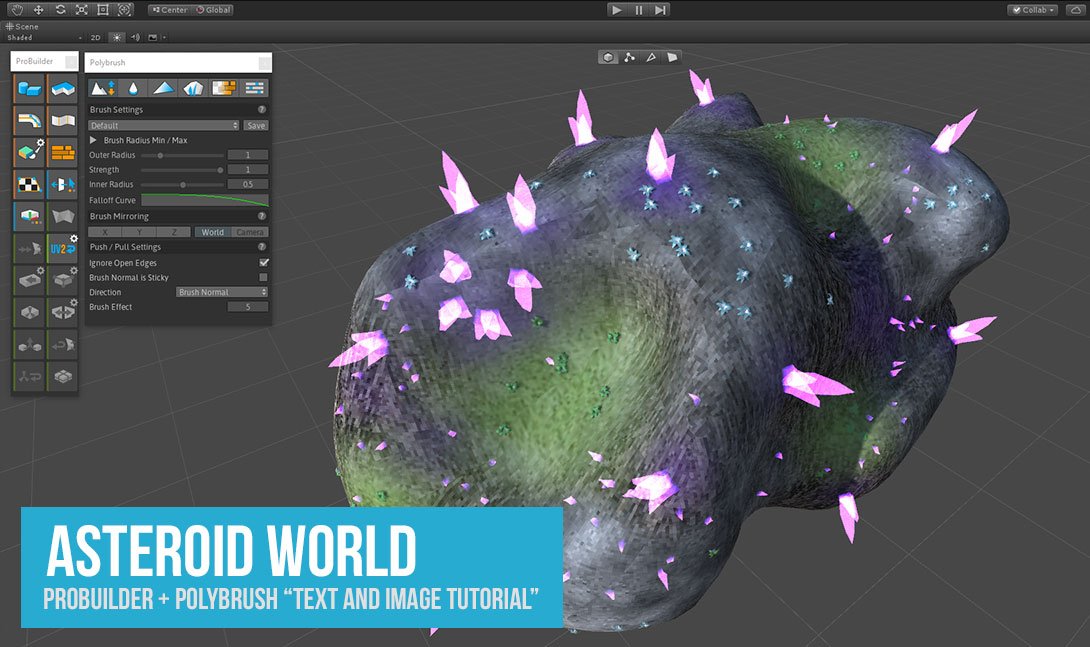The height and width of the screenshot is (647, 1090).
Task: Toggle scene lighting sun button
Action: click(x=117, y=38)
